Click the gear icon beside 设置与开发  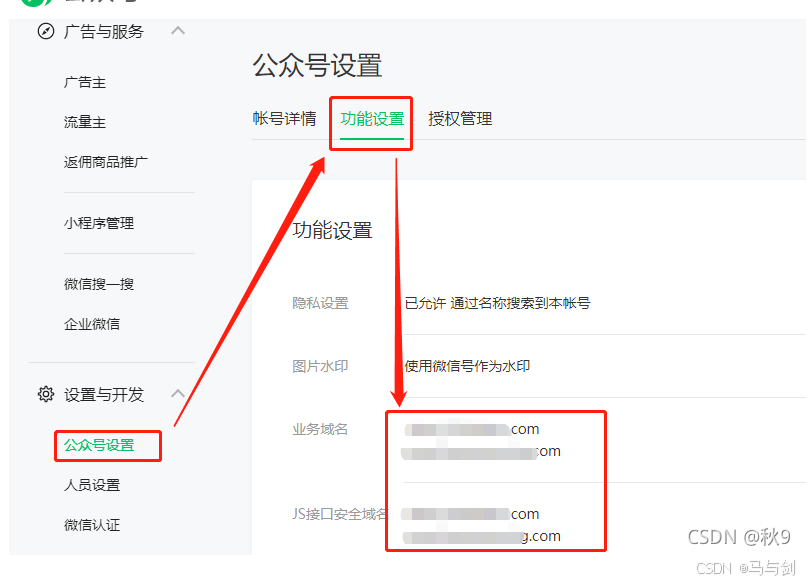point(46,394)
